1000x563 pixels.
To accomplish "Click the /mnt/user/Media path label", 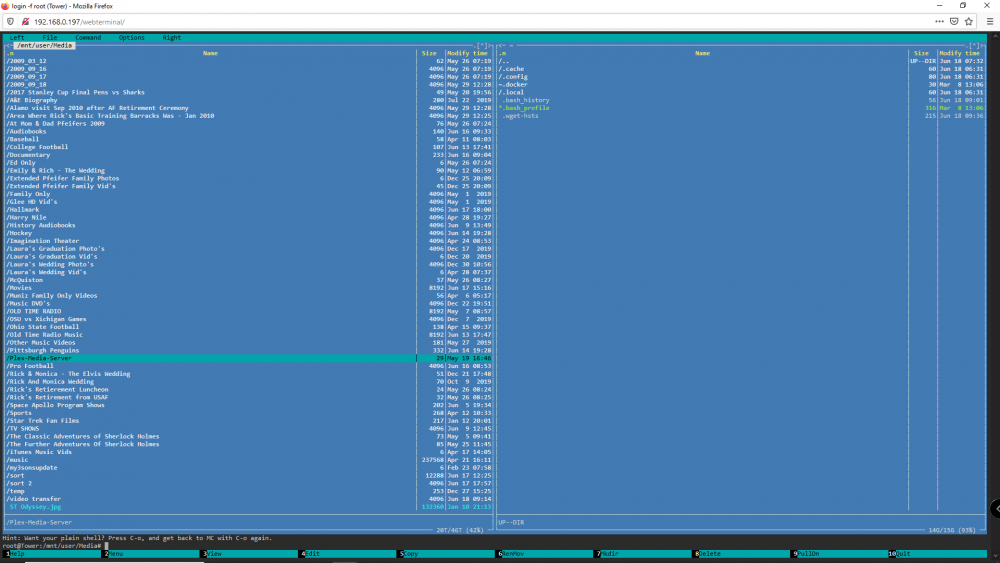I will [45, 45].
